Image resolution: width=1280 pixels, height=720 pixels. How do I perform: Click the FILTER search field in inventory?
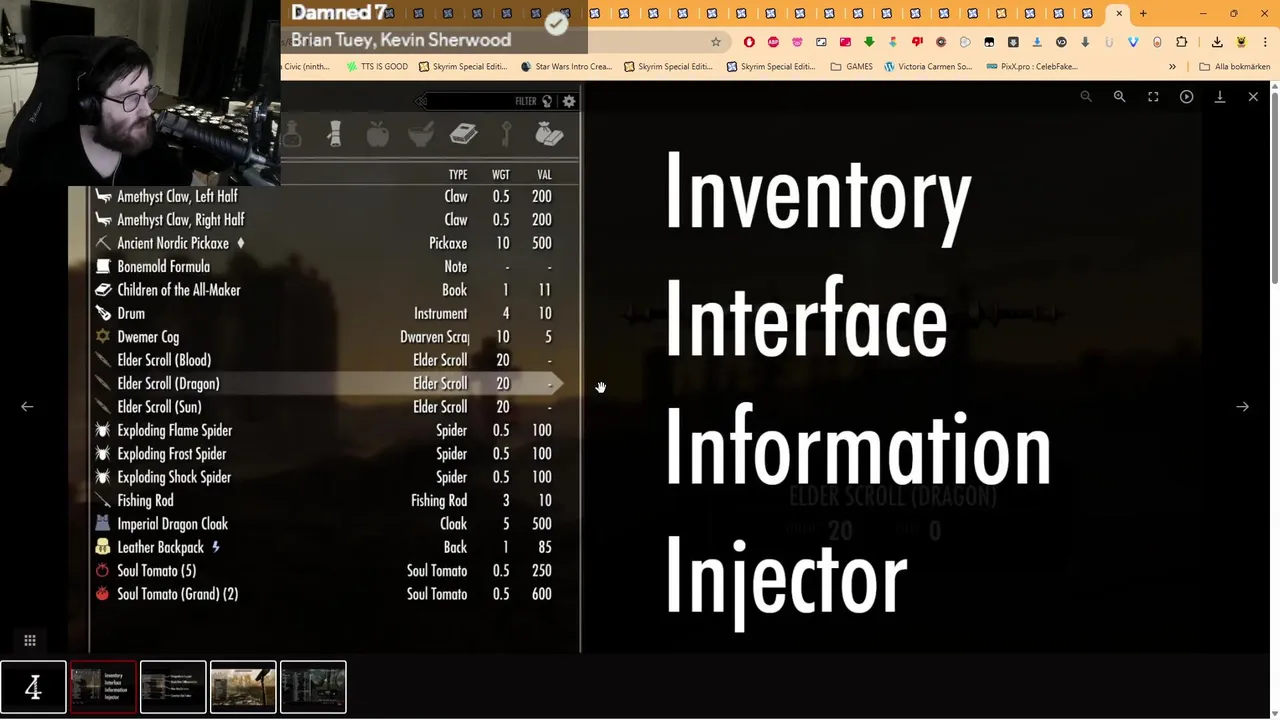[488, 102]
